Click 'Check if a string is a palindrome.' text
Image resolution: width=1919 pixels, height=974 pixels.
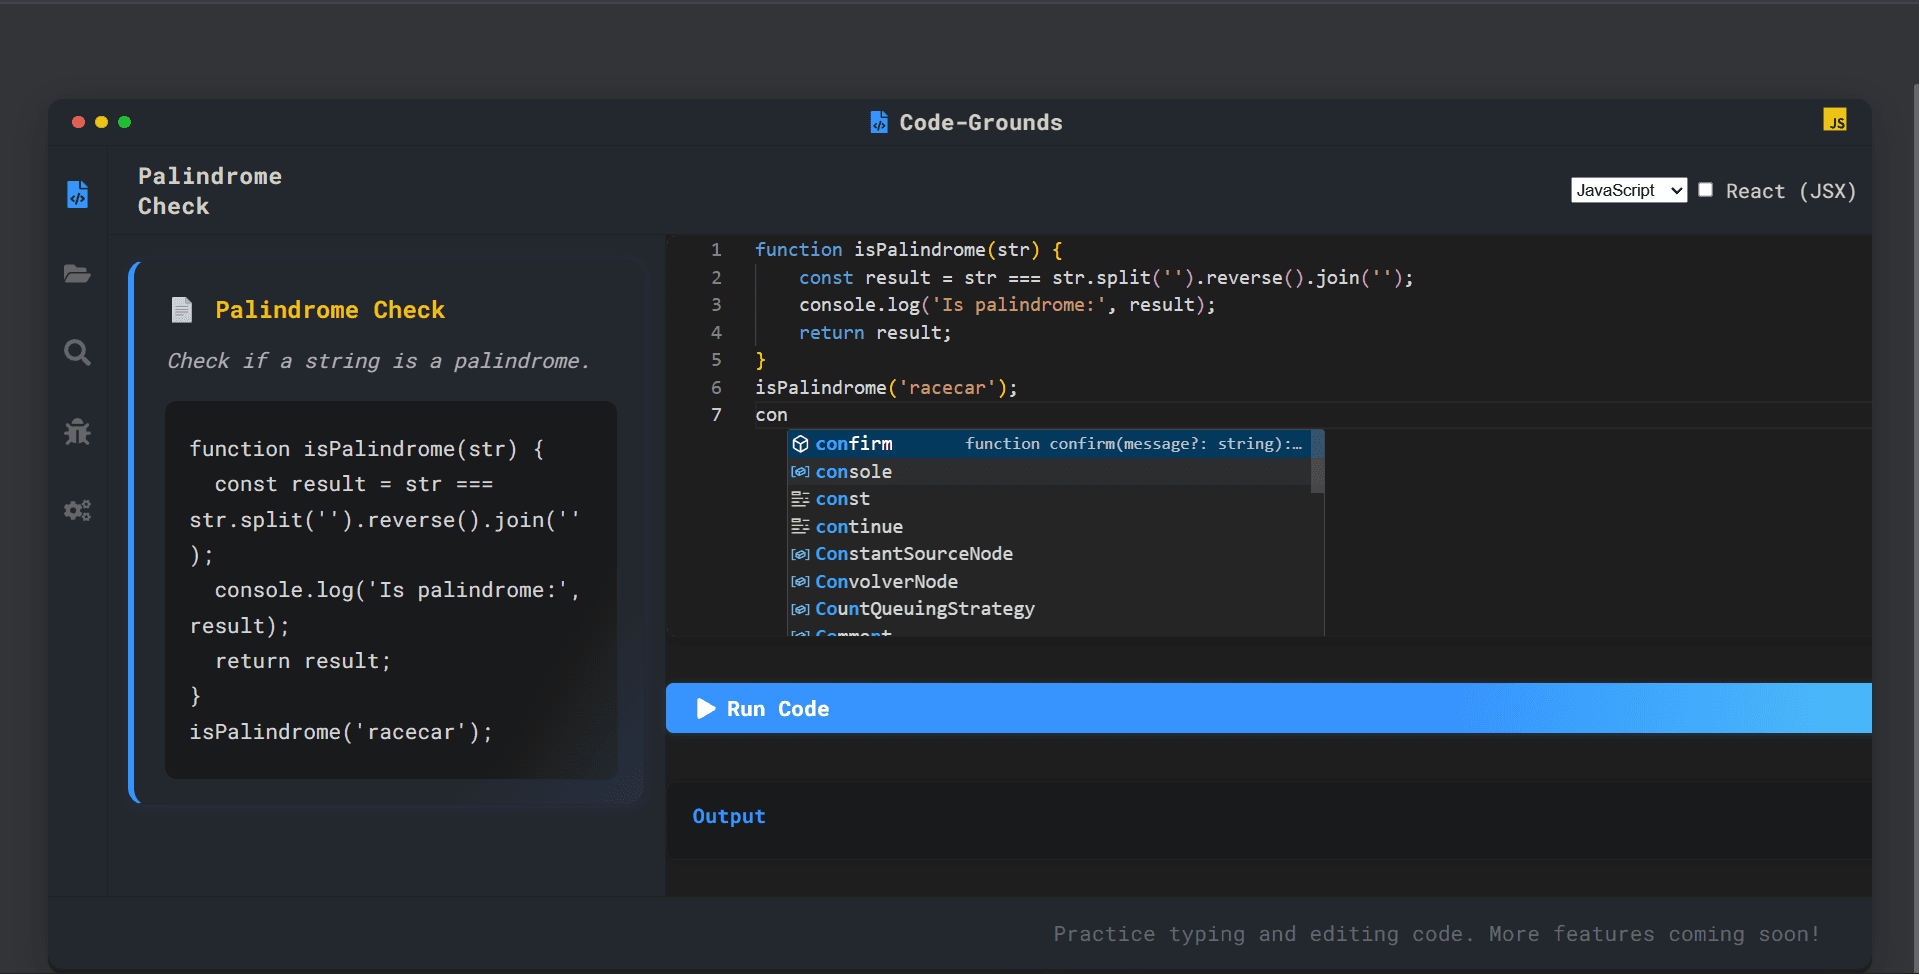coord(378,361)
